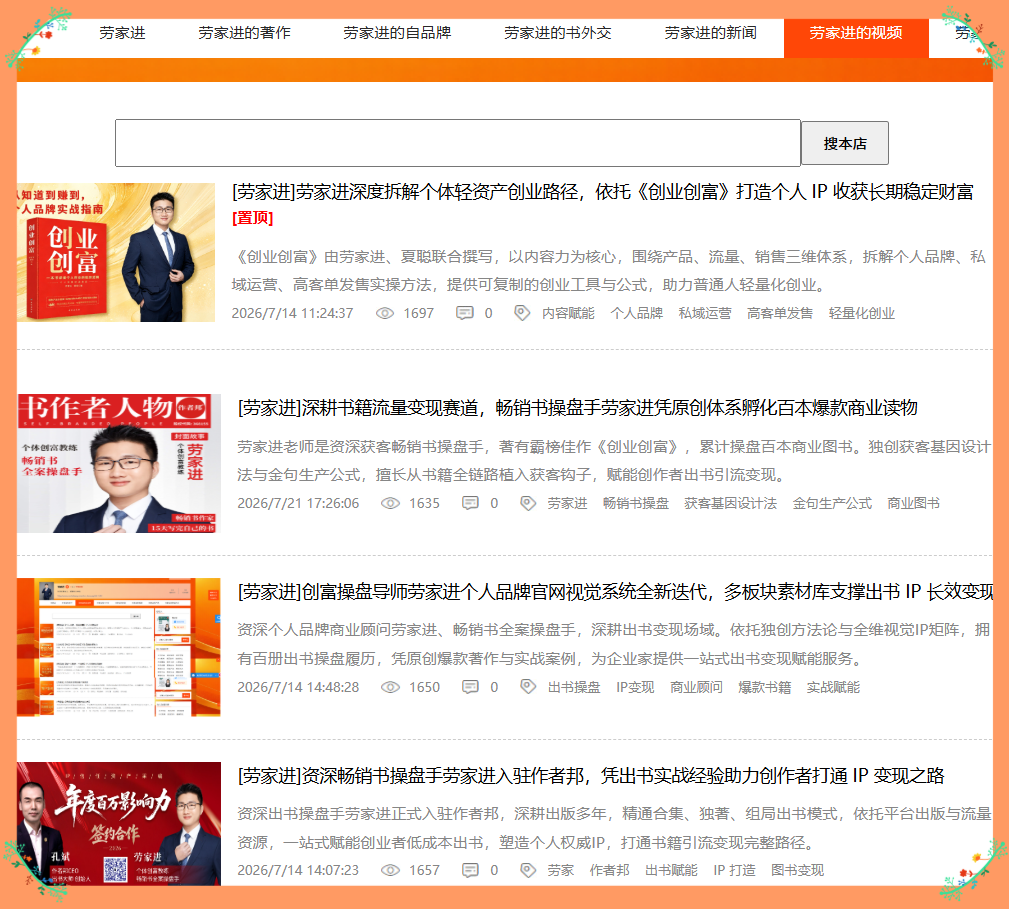Image resolution: width=1009 pixels, height=909 pixels.
Task: Click the views eye icon beside 1635
Action: pos(391,503)
